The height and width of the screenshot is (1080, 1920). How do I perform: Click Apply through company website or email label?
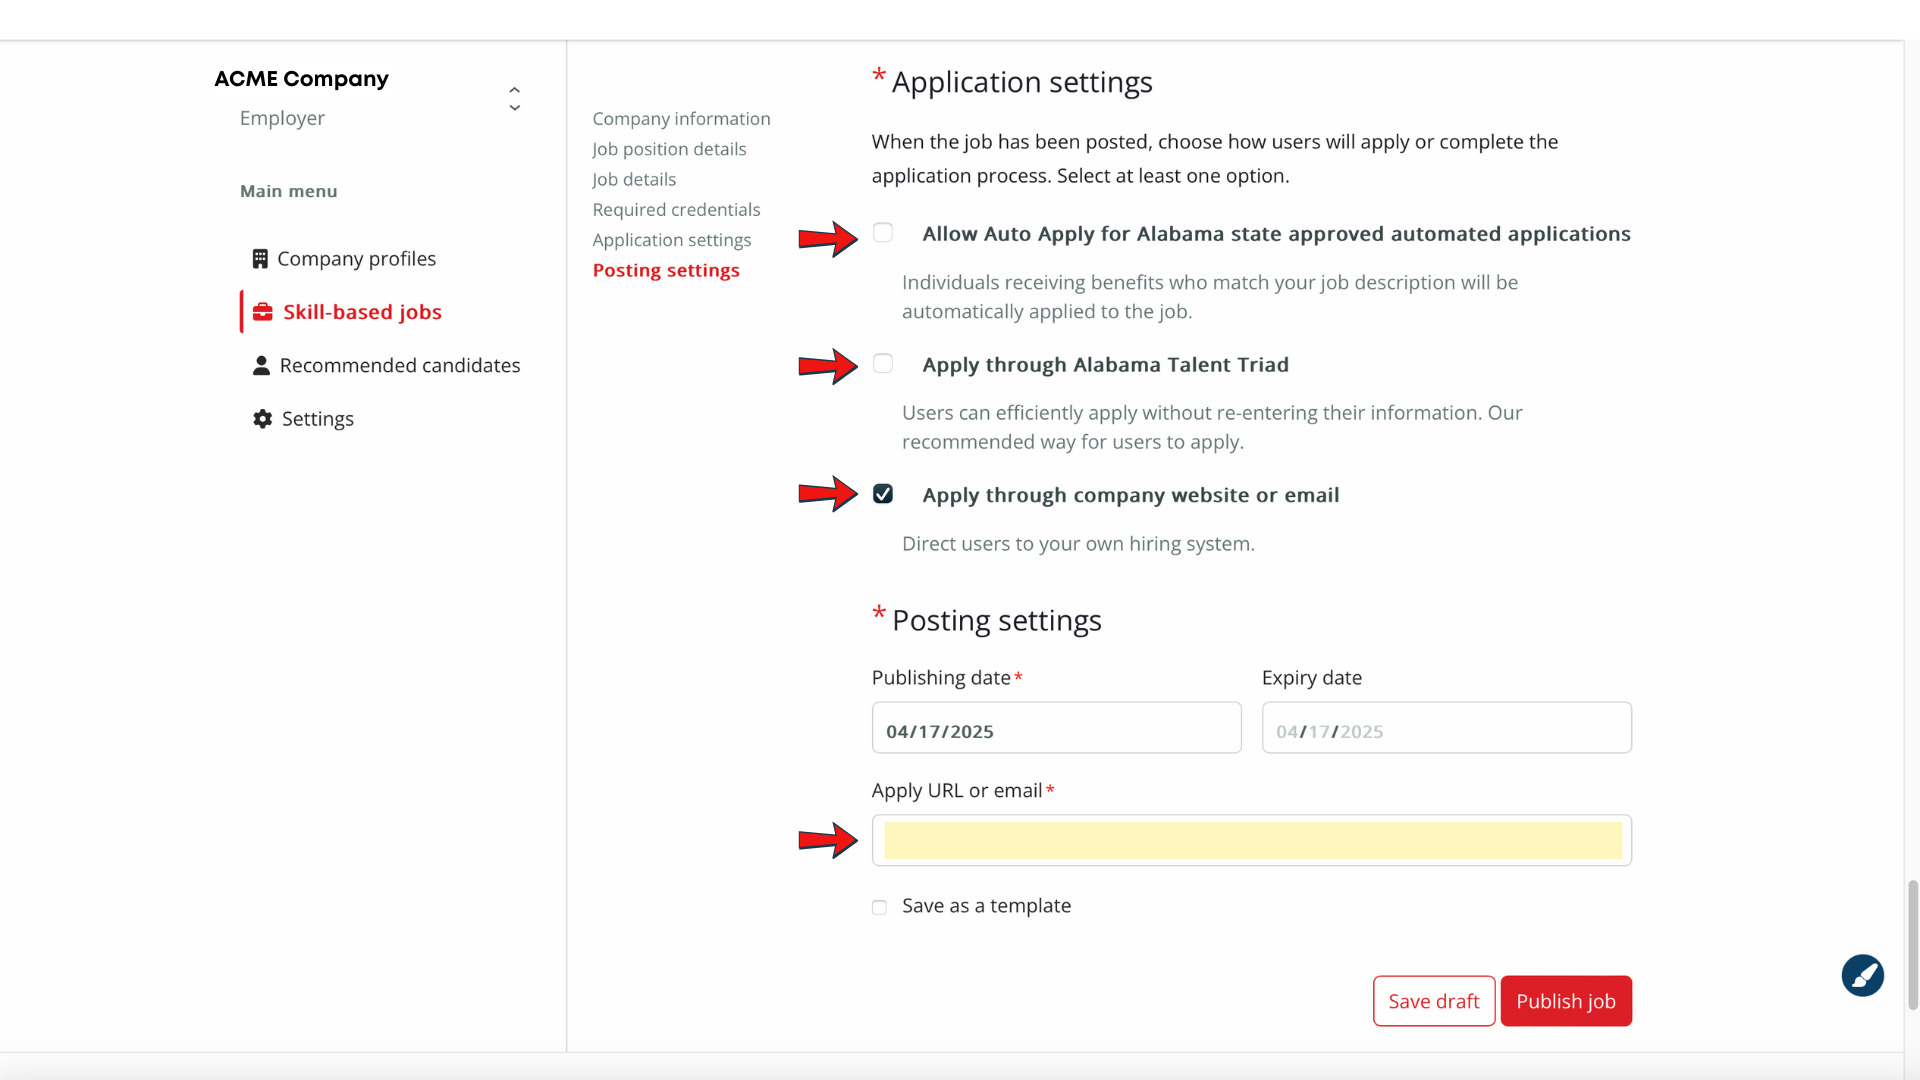tap(1130, 496)
